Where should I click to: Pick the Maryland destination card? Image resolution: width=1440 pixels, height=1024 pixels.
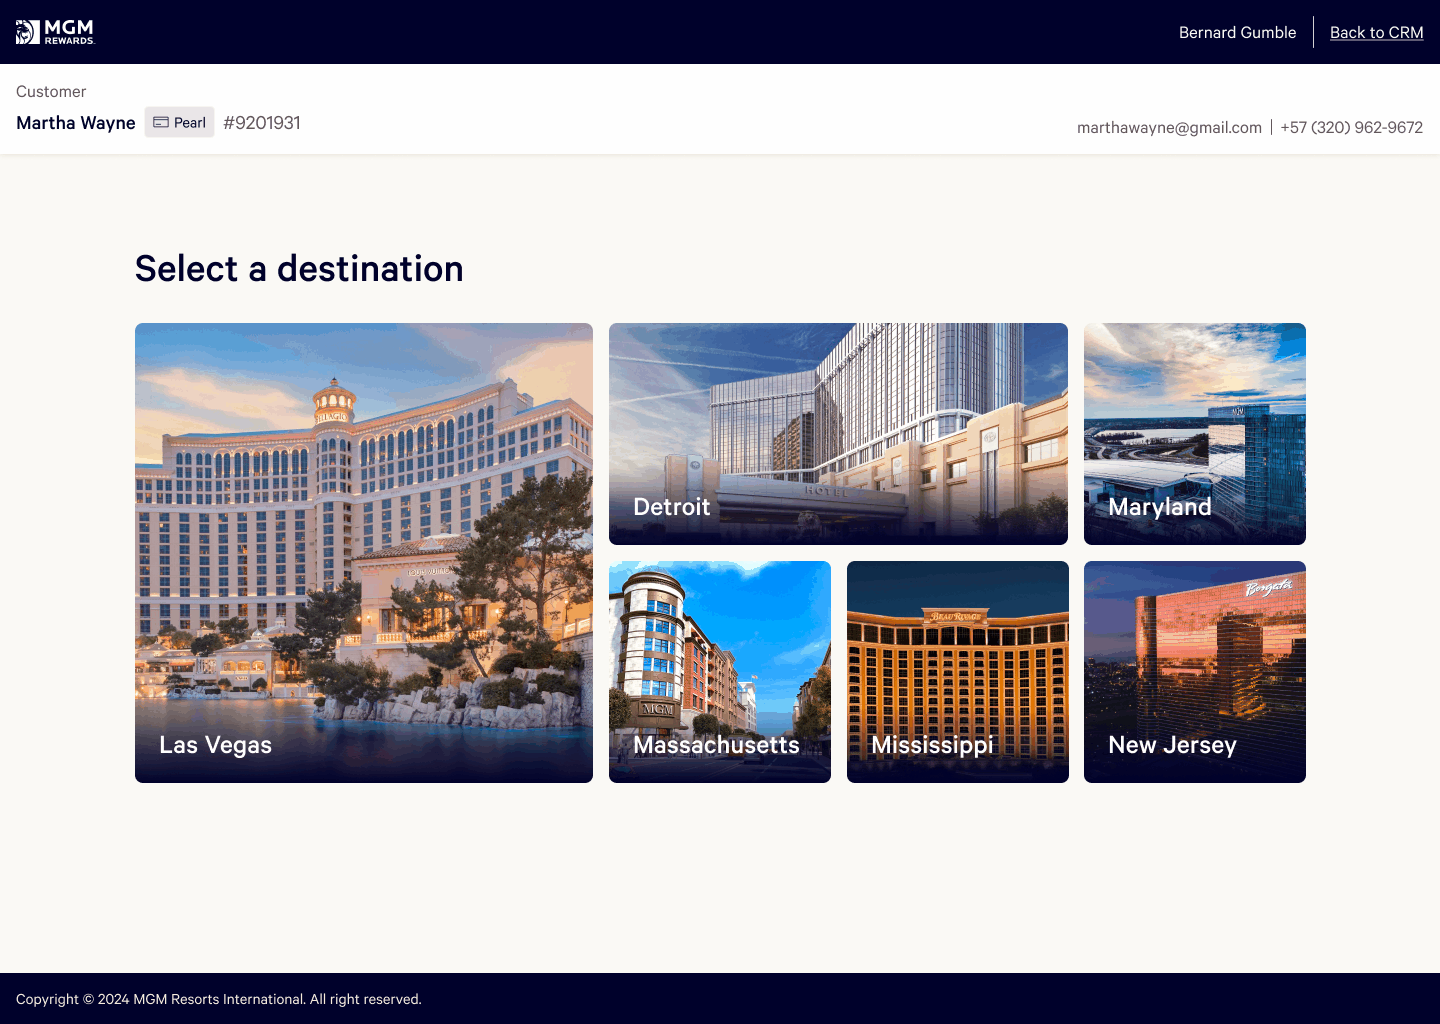coord(1195,434)
